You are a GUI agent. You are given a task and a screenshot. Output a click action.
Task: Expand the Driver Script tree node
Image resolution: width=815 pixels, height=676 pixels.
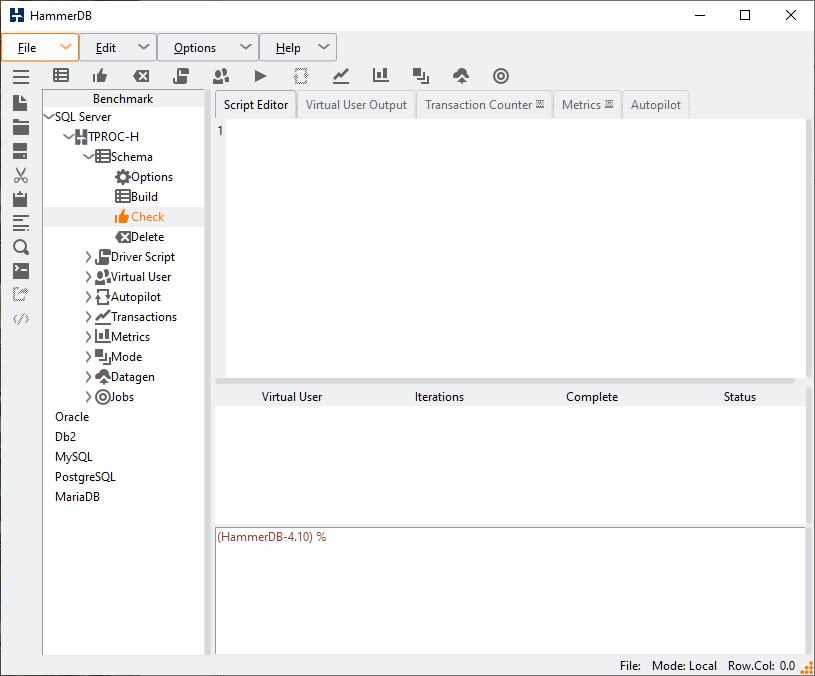coord(89,257)
